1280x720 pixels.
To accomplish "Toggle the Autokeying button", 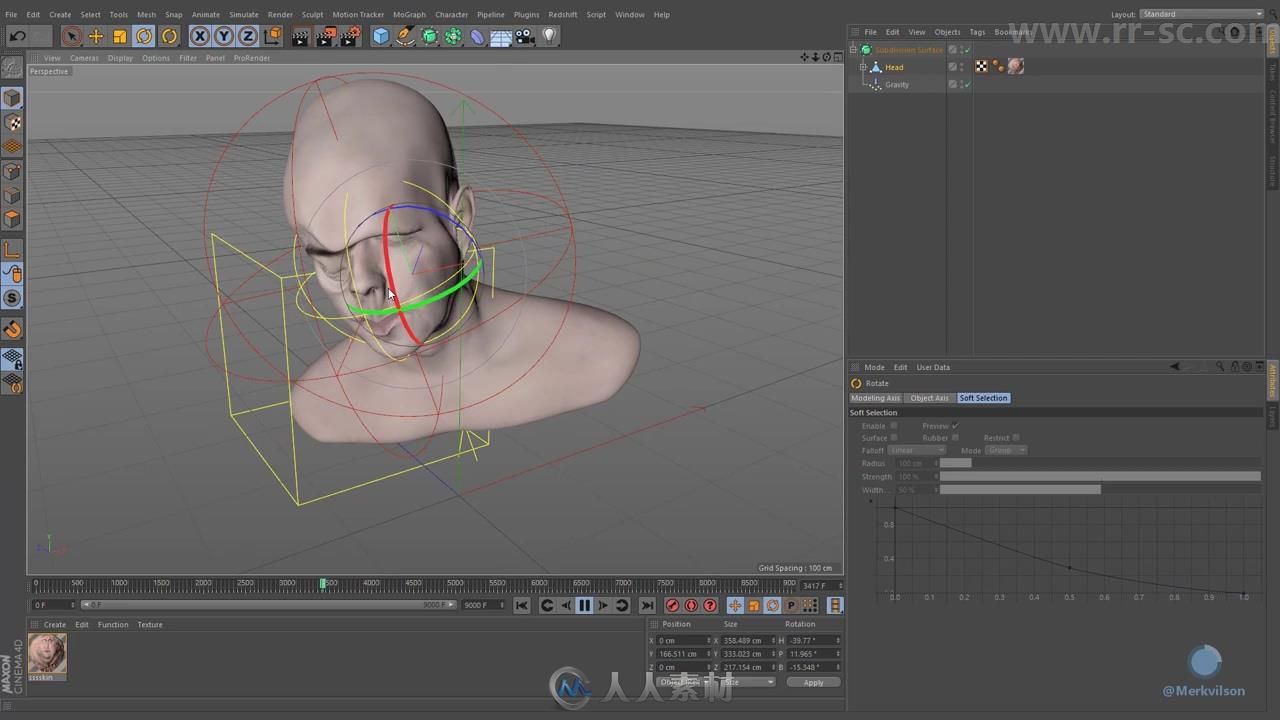I will tap(691, 605).
